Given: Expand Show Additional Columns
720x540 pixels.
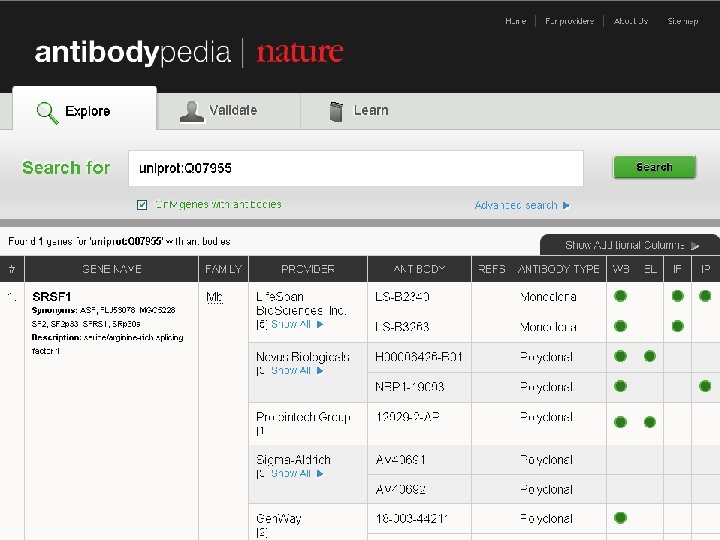Looking at the screenshot, I should pos(632,245).
